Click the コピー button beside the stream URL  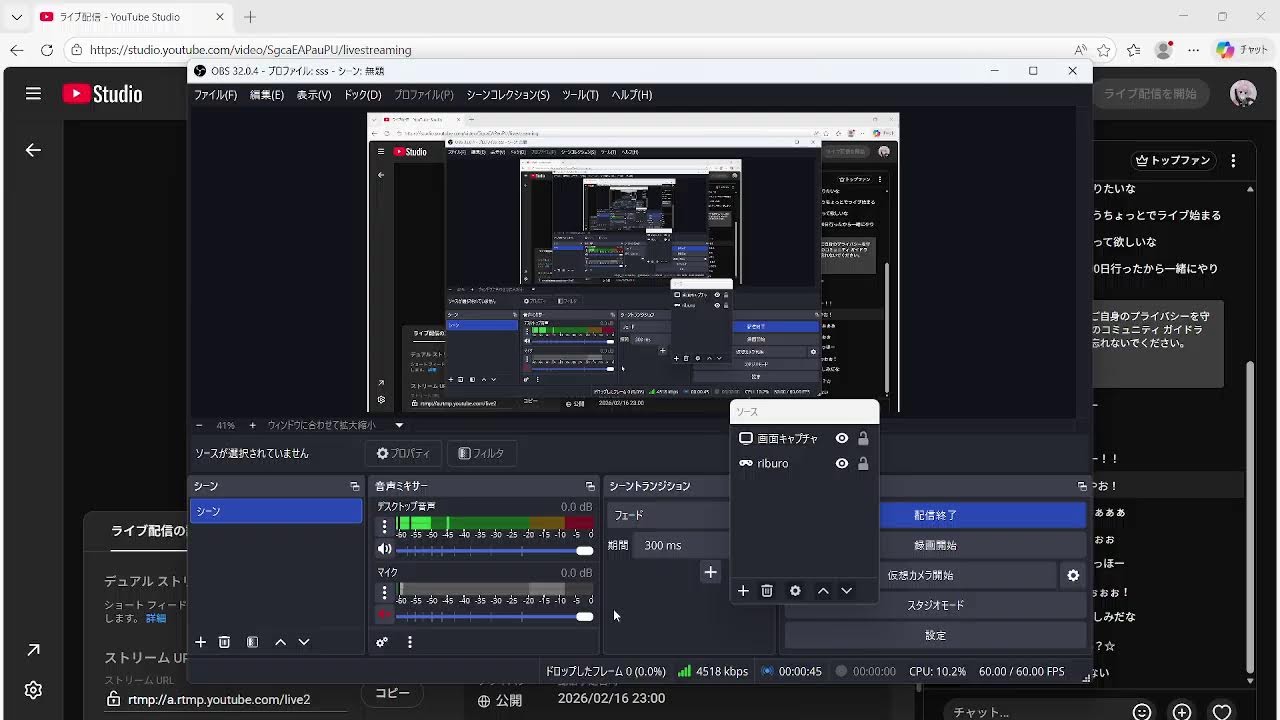coord(392,693)
